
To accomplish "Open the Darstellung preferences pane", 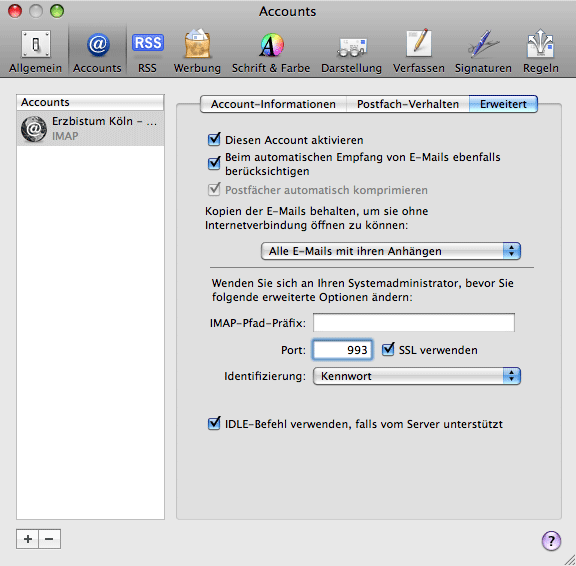I will point(352,51).
